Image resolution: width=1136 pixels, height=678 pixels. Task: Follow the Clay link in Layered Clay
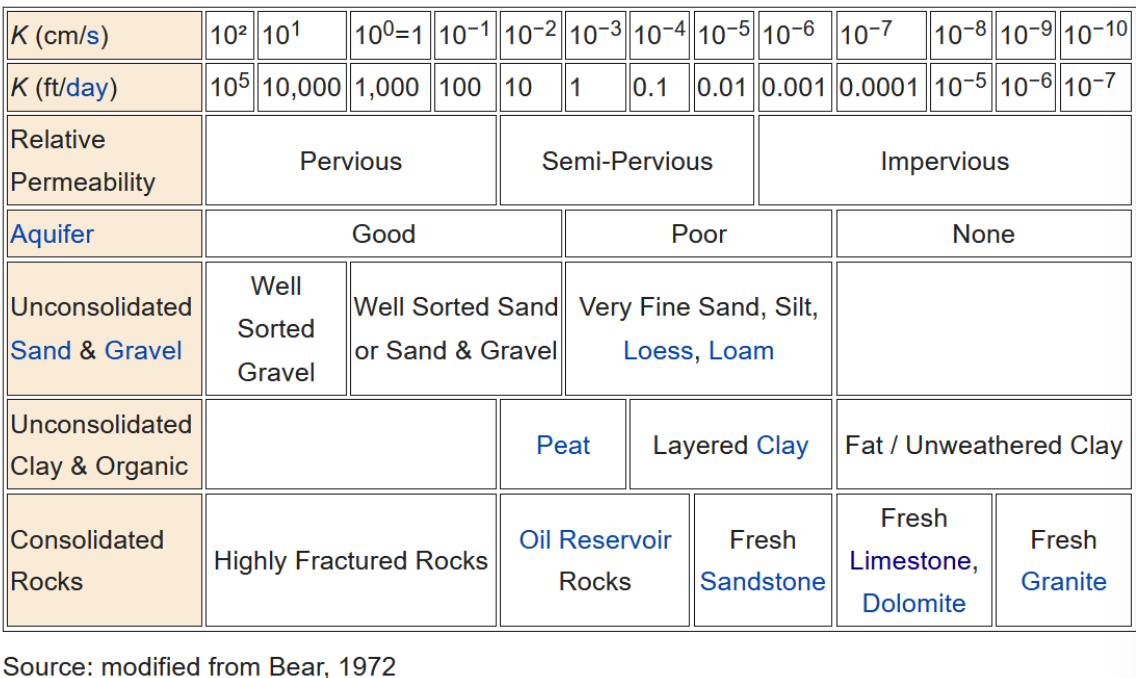[782, 445]
